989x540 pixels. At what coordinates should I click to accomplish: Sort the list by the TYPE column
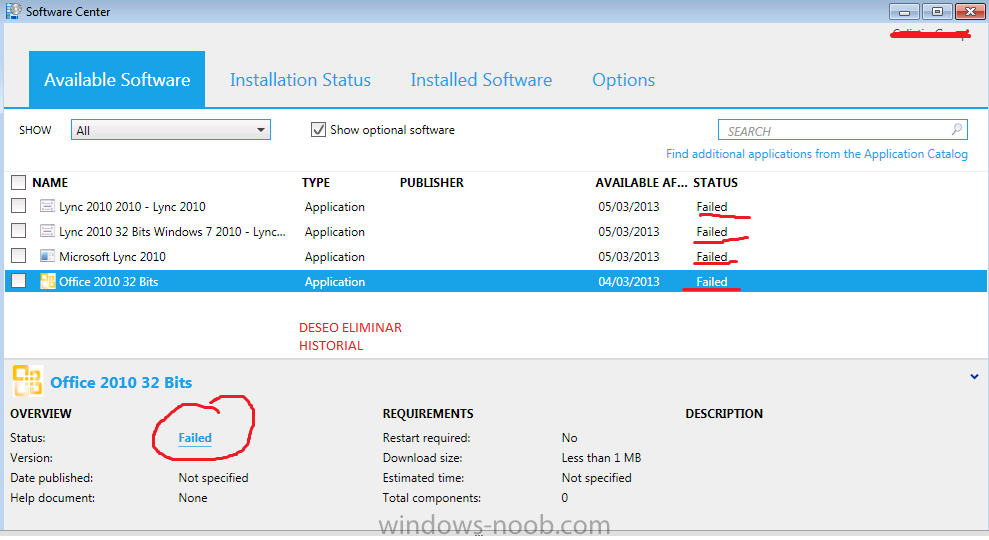[x=316, y=183]
